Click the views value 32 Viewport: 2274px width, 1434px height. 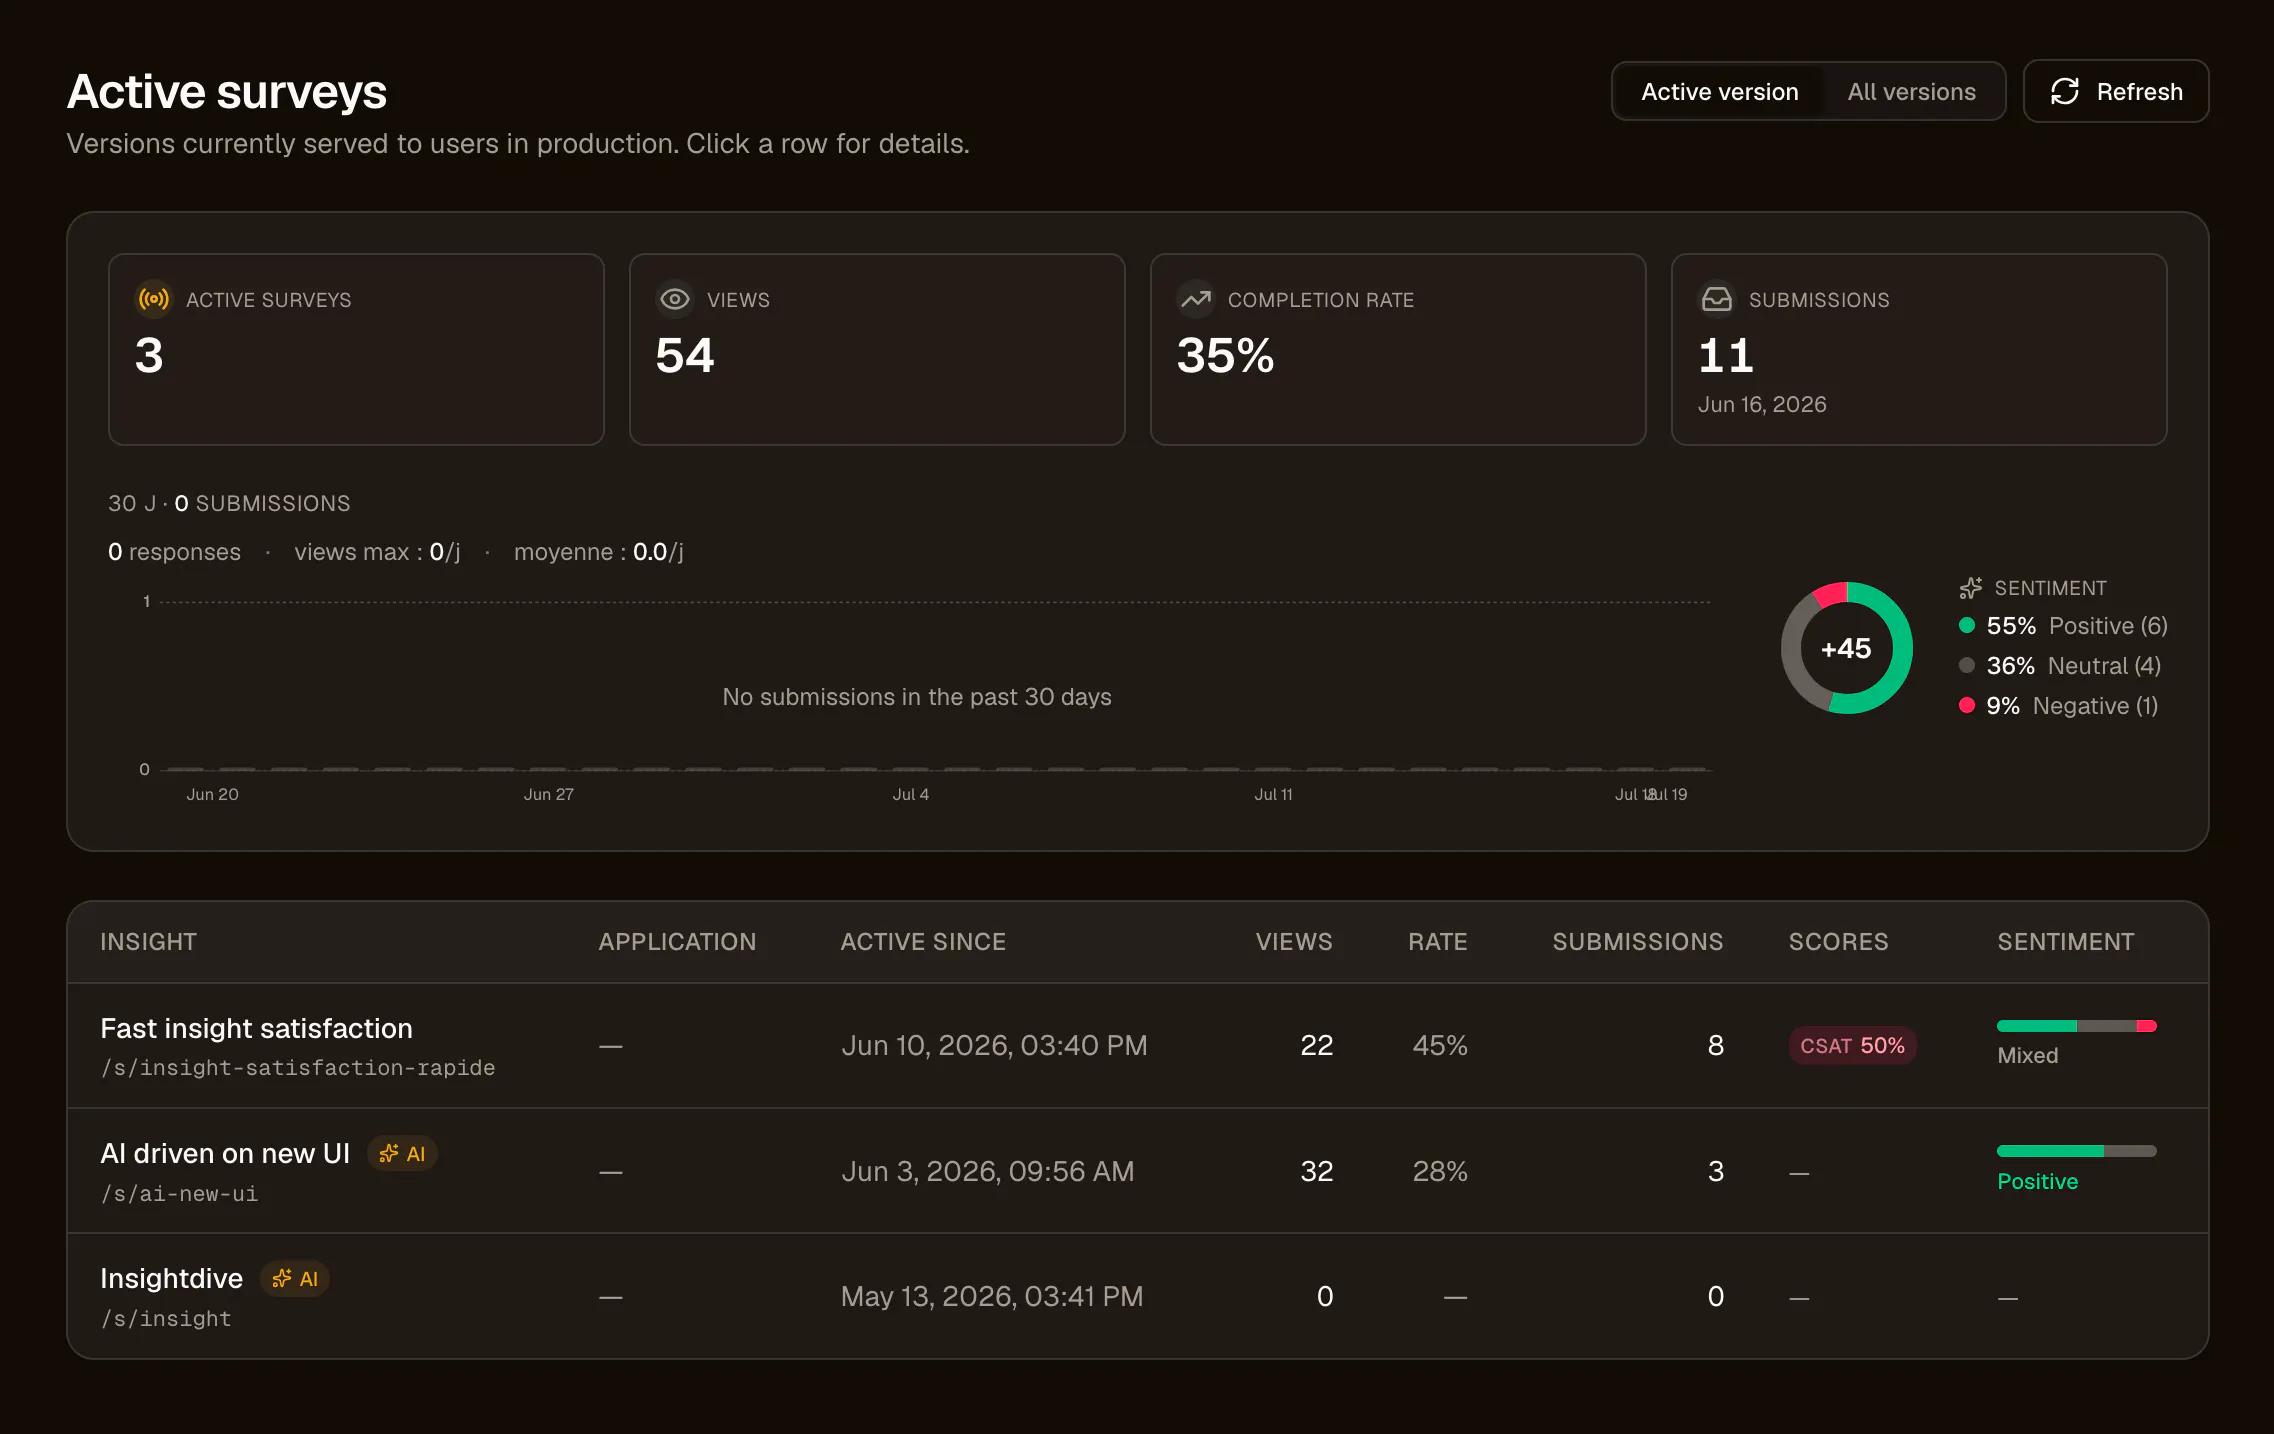pos(1317,1172)
